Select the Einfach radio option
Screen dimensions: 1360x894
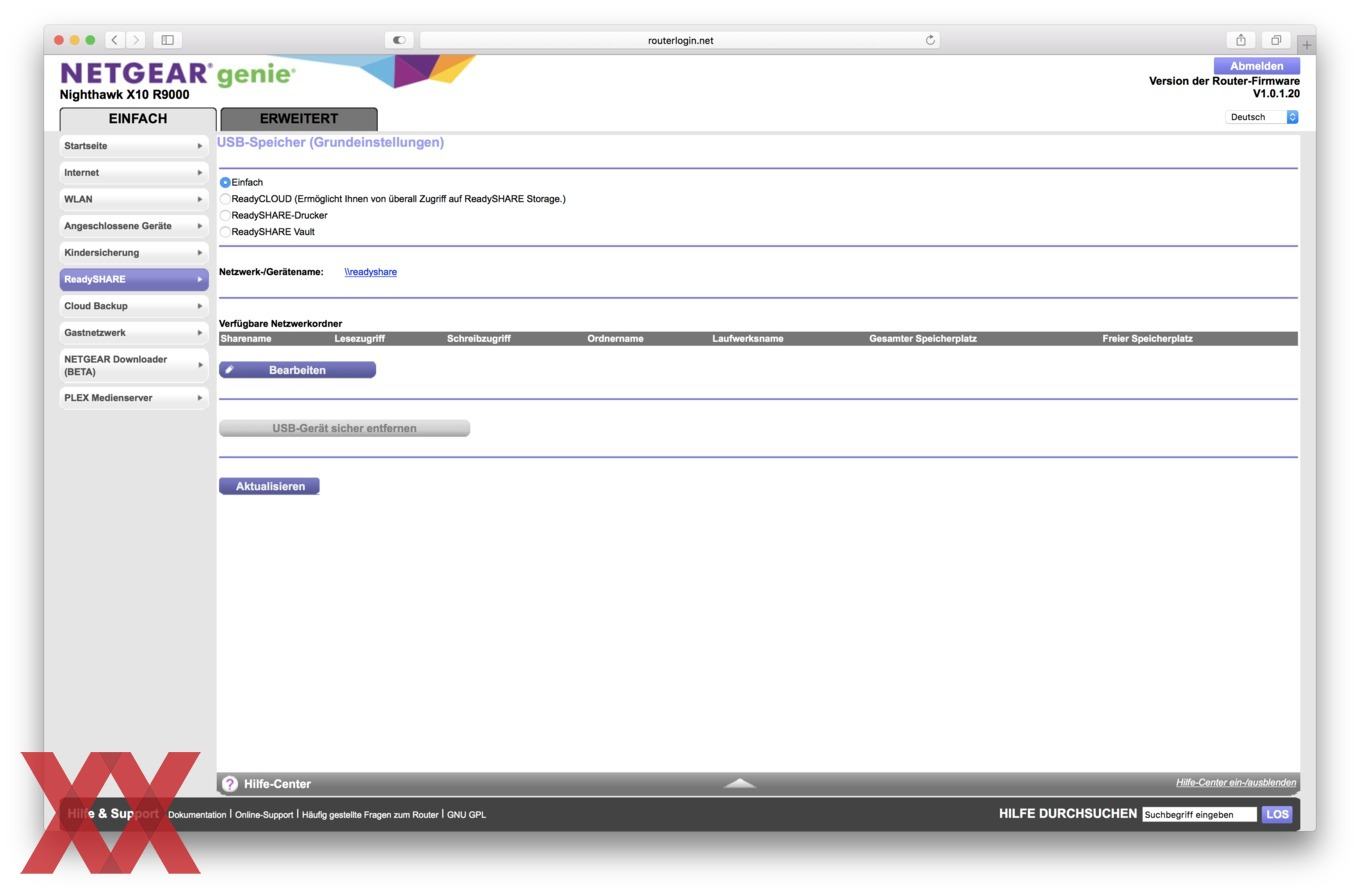coord(225,183)
